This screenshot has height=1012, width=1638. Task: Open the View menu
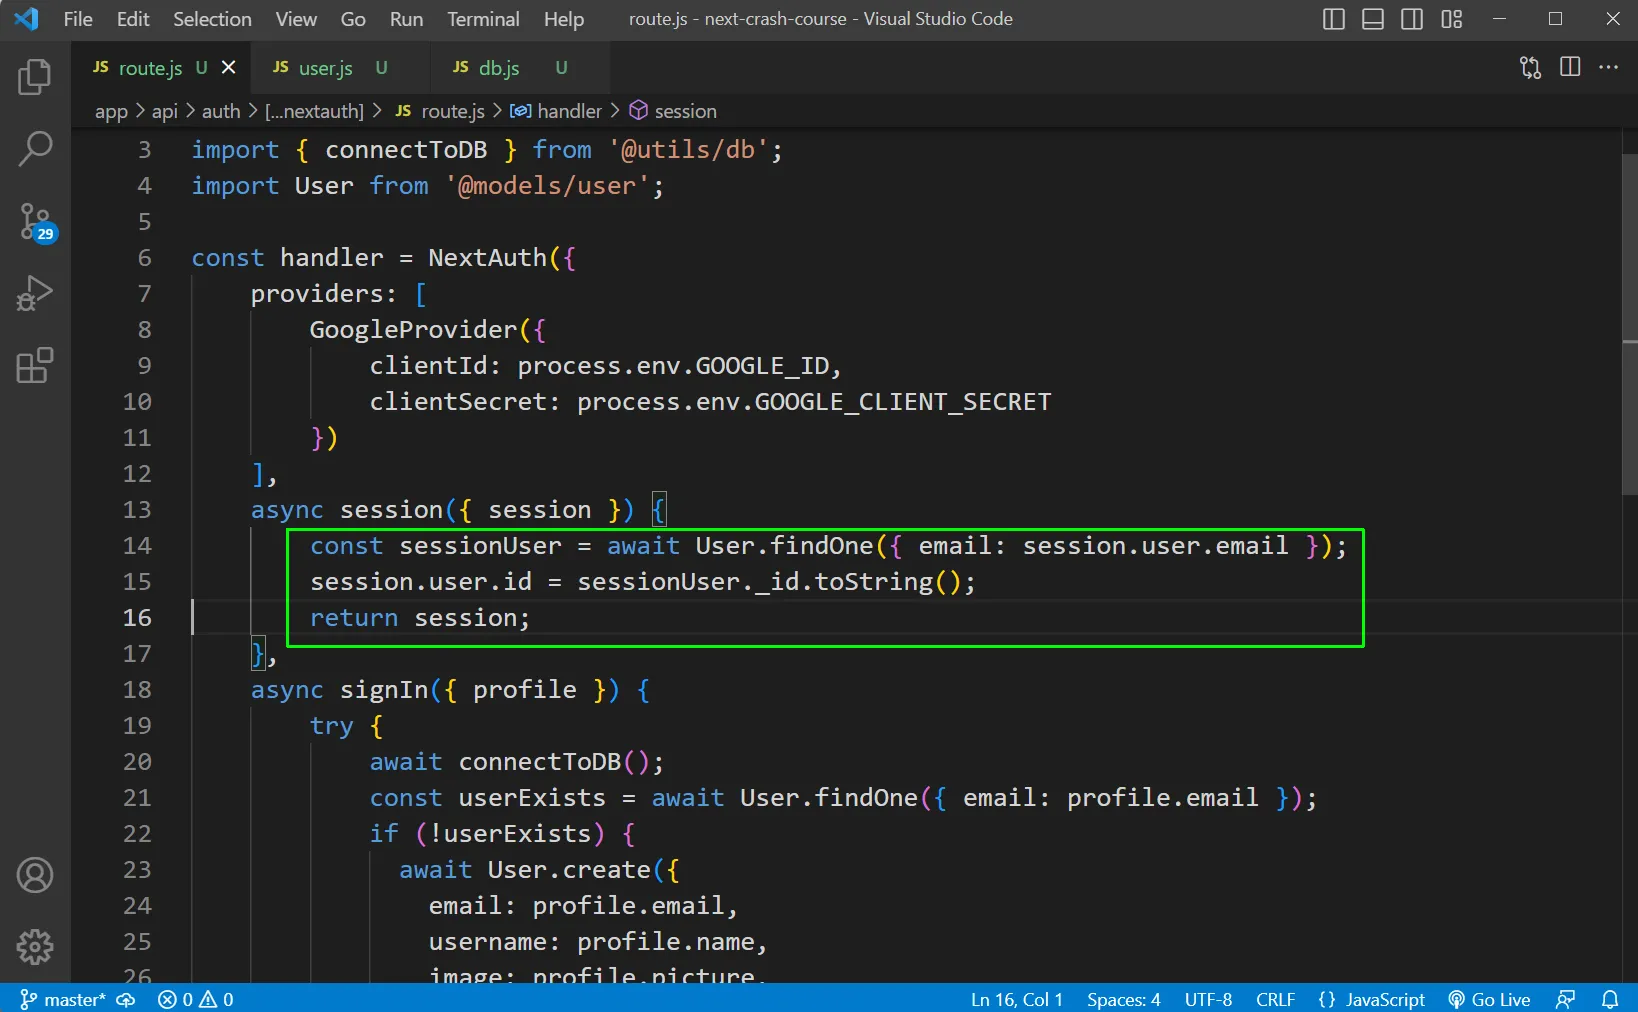296,19
